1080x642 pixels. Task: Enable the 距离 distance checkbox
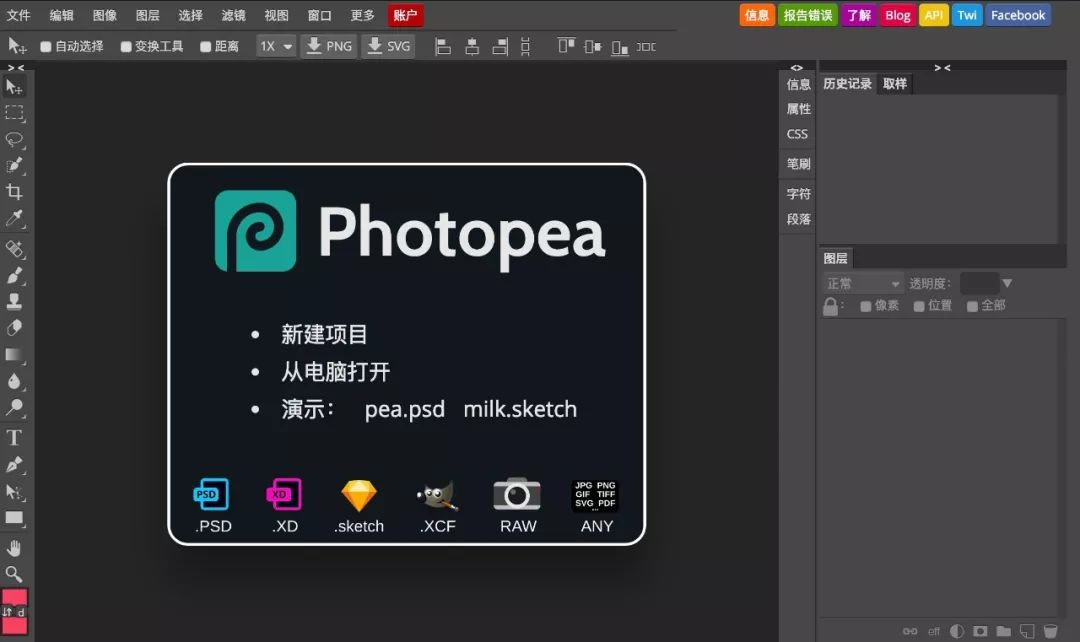[x=205, y=47]
